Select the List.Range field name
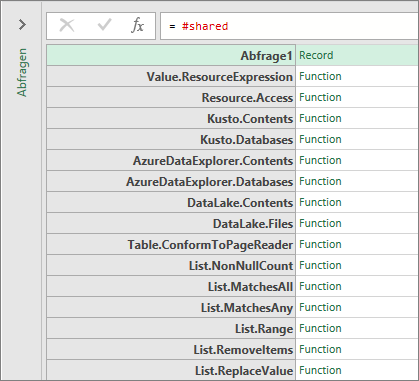The image size is (419, 381). tap(264, 329)
